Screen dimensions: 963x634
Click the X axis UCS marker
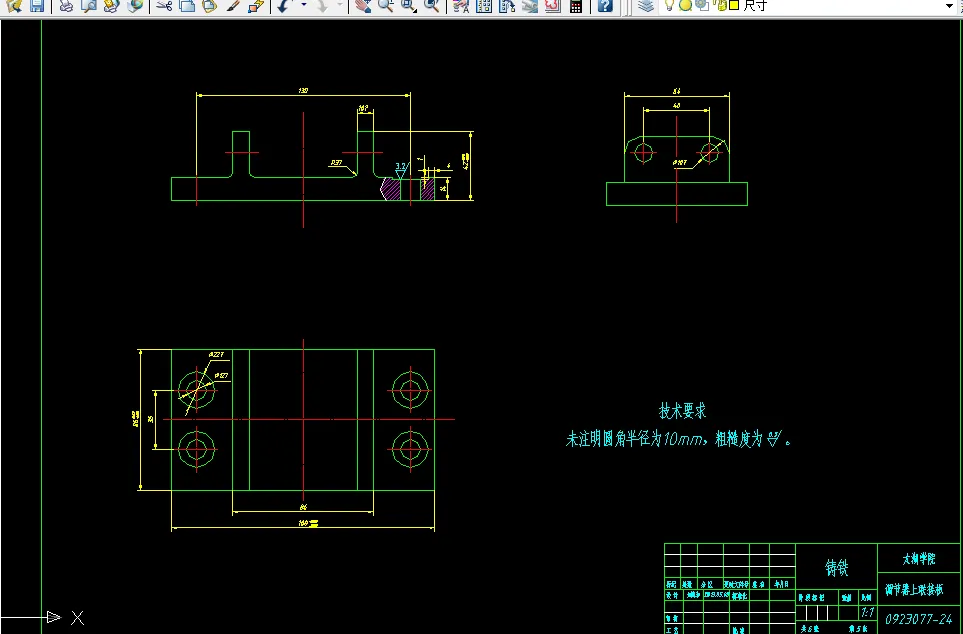(77, 617)
